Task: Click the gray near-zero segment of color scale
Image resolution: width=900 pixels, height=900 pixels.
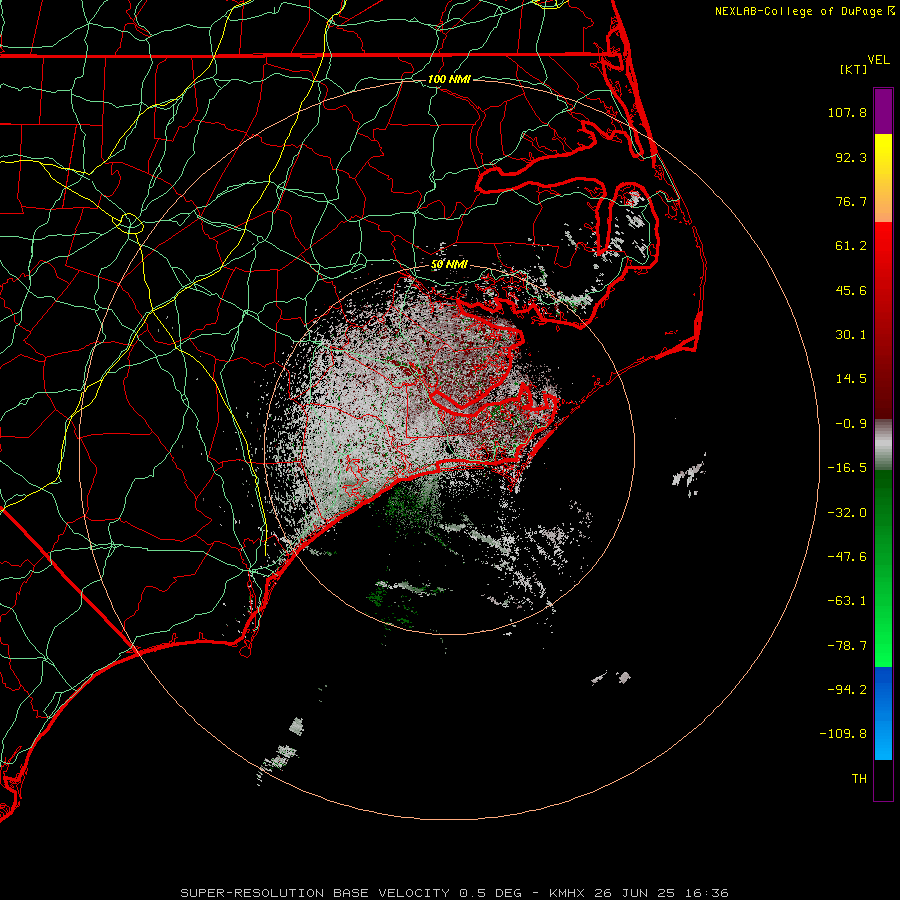Action: [x=883, y=444]
